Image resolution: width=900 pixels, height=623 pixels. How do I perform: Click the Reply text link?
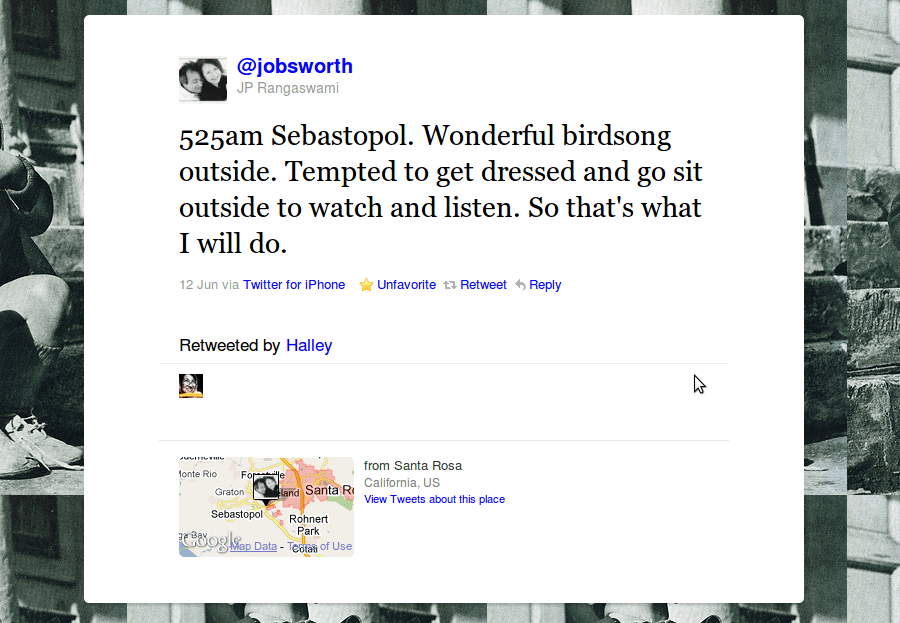pos(545,285)
